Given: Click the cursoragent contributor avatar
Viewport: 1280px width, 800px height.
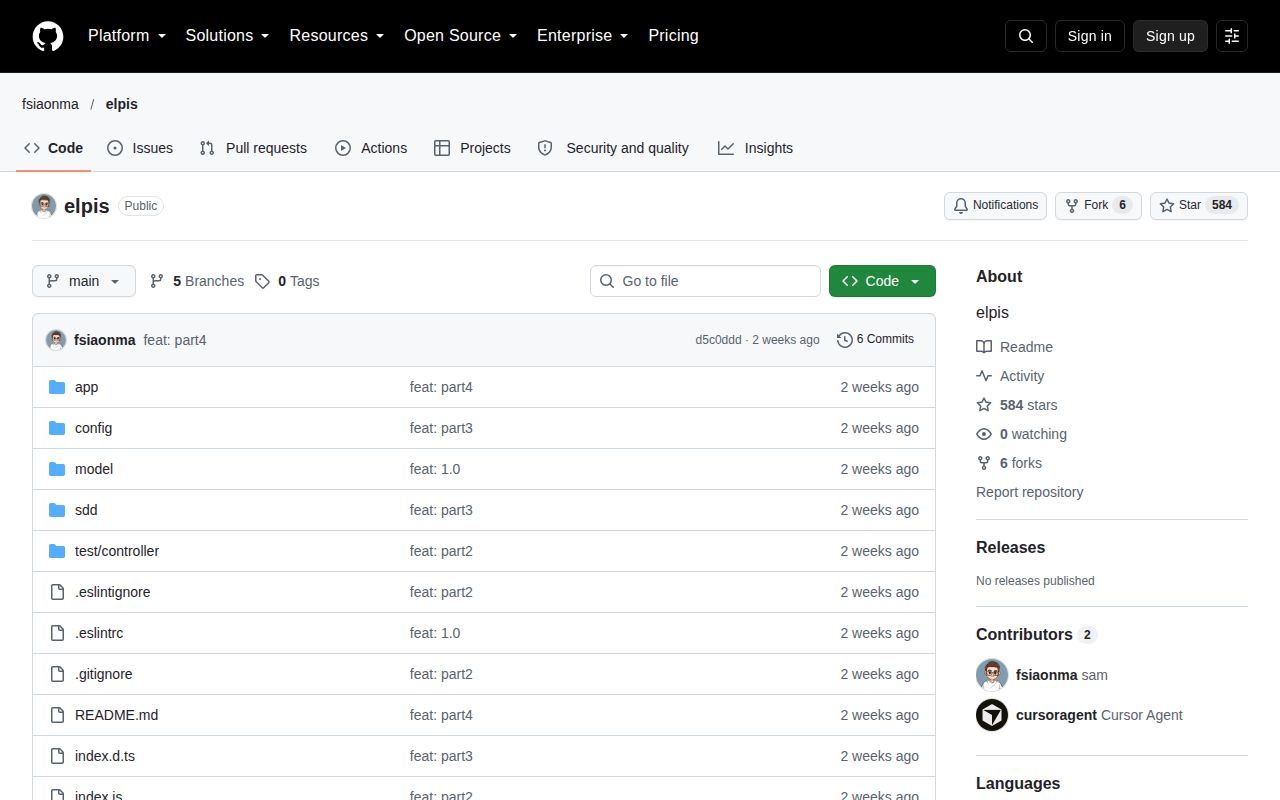Looking at the screenshot, I should click(992, 715).
